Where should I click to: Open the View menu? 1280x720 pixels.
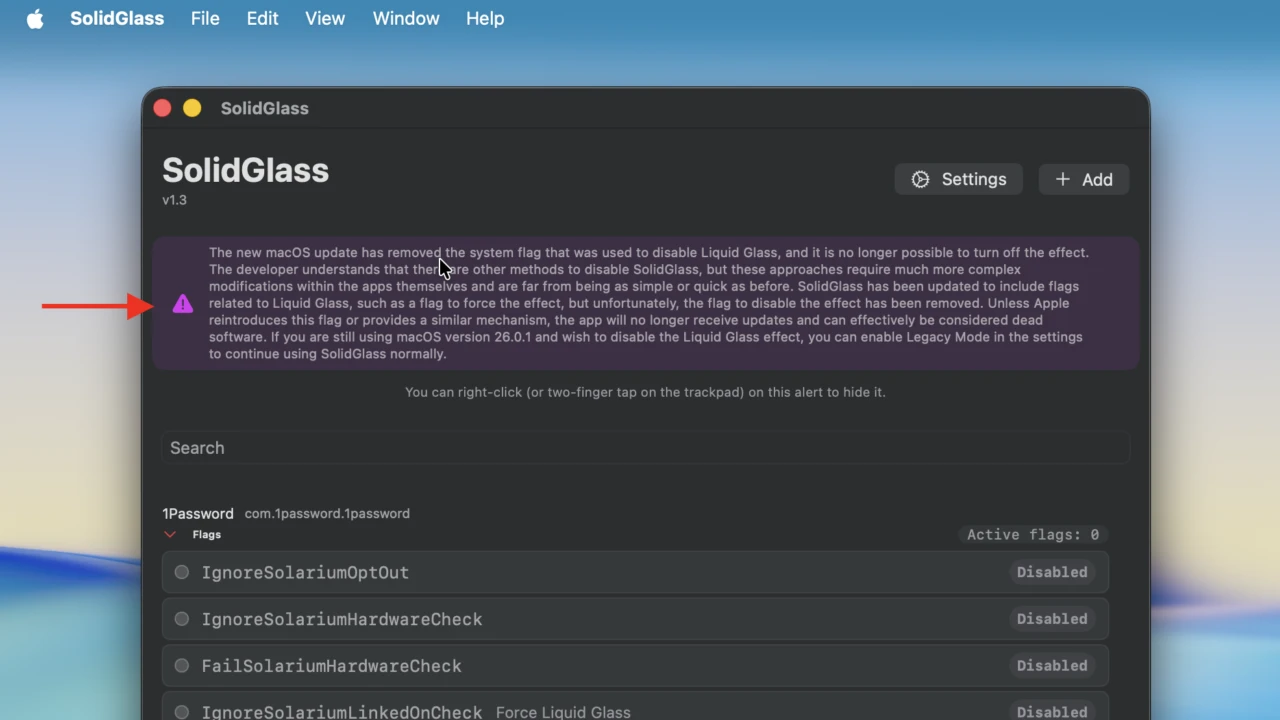coord(325,19)
